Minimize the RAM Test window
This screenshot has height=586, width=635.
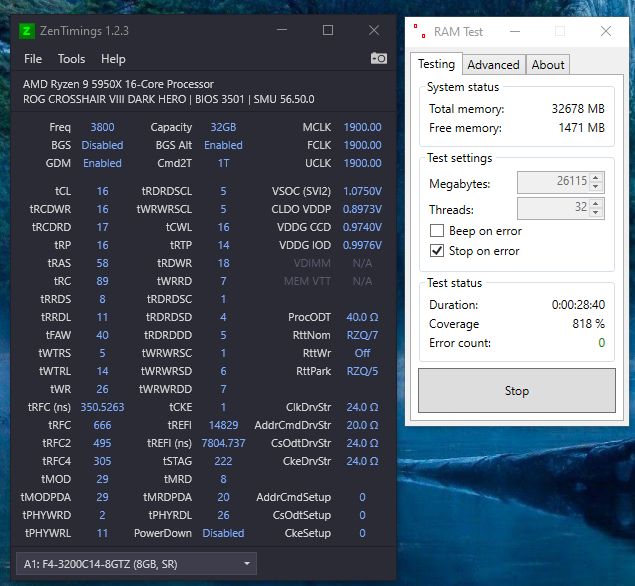[x=515, y=31]
